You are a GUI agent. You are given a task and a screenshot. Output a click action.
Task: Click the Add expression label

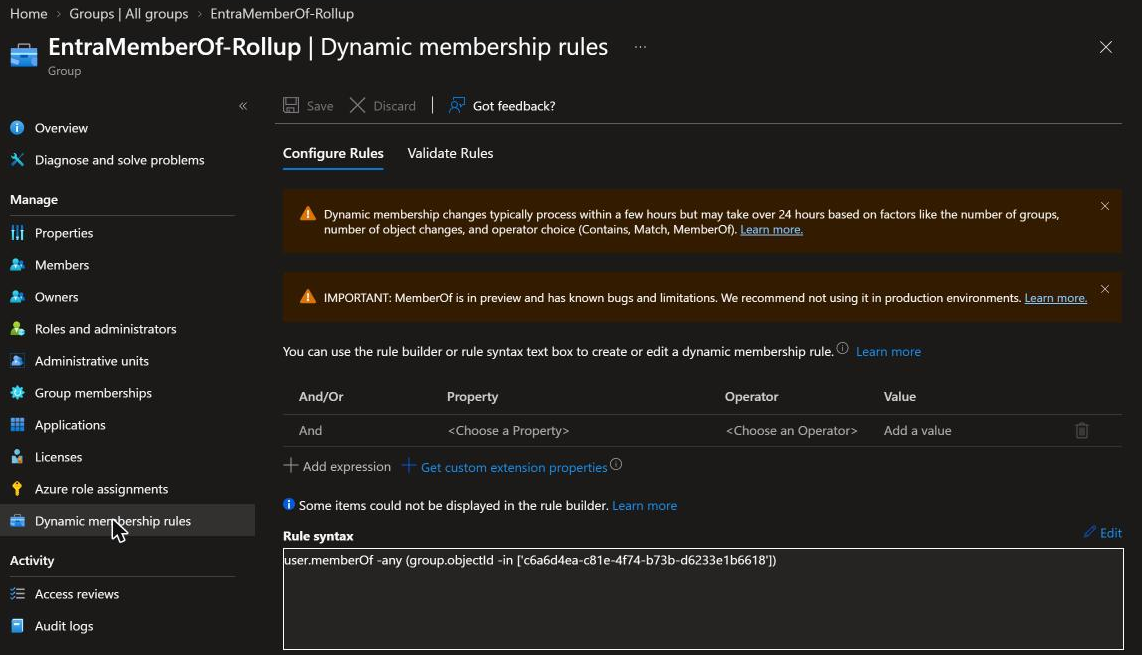pos(347,466)
